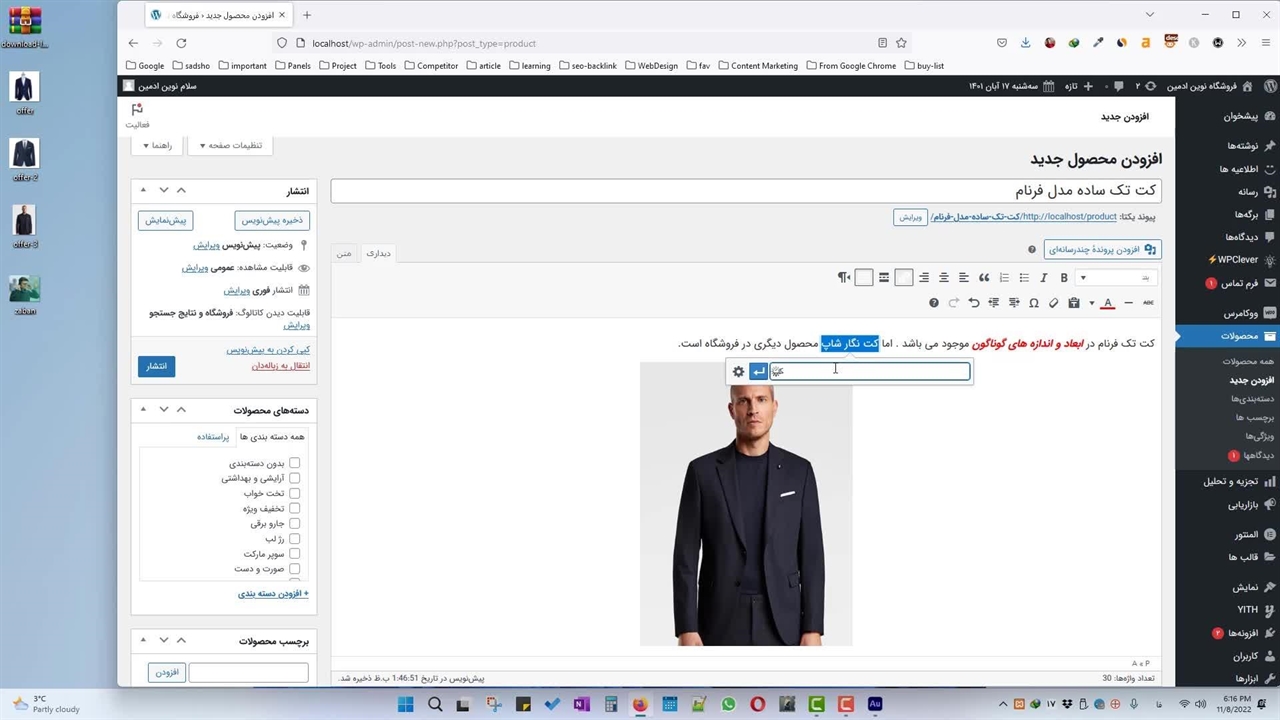Screen dimensions: 1280x720
Task: Click the undo arrow in the editor toolbar
Action: point(974,303)
